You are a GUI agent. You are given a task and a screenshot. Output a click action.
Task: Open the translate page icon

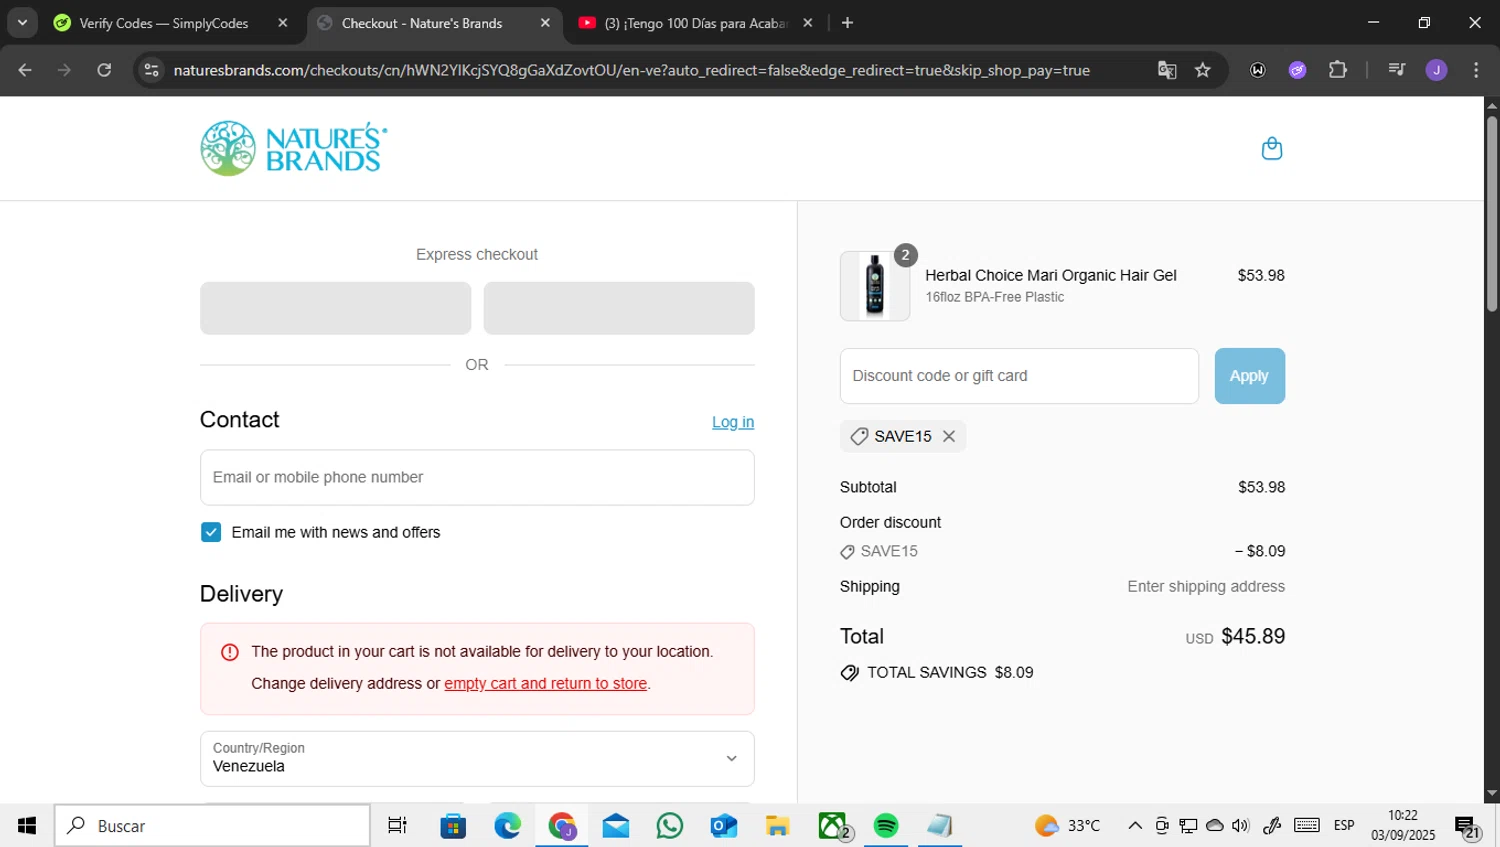[x=1166, y=70]
